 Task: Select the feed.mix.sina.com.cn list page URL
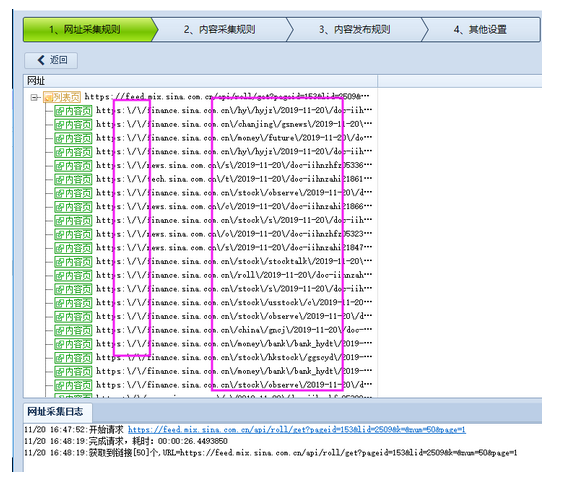pyautogui.click(x=227, y=96)
